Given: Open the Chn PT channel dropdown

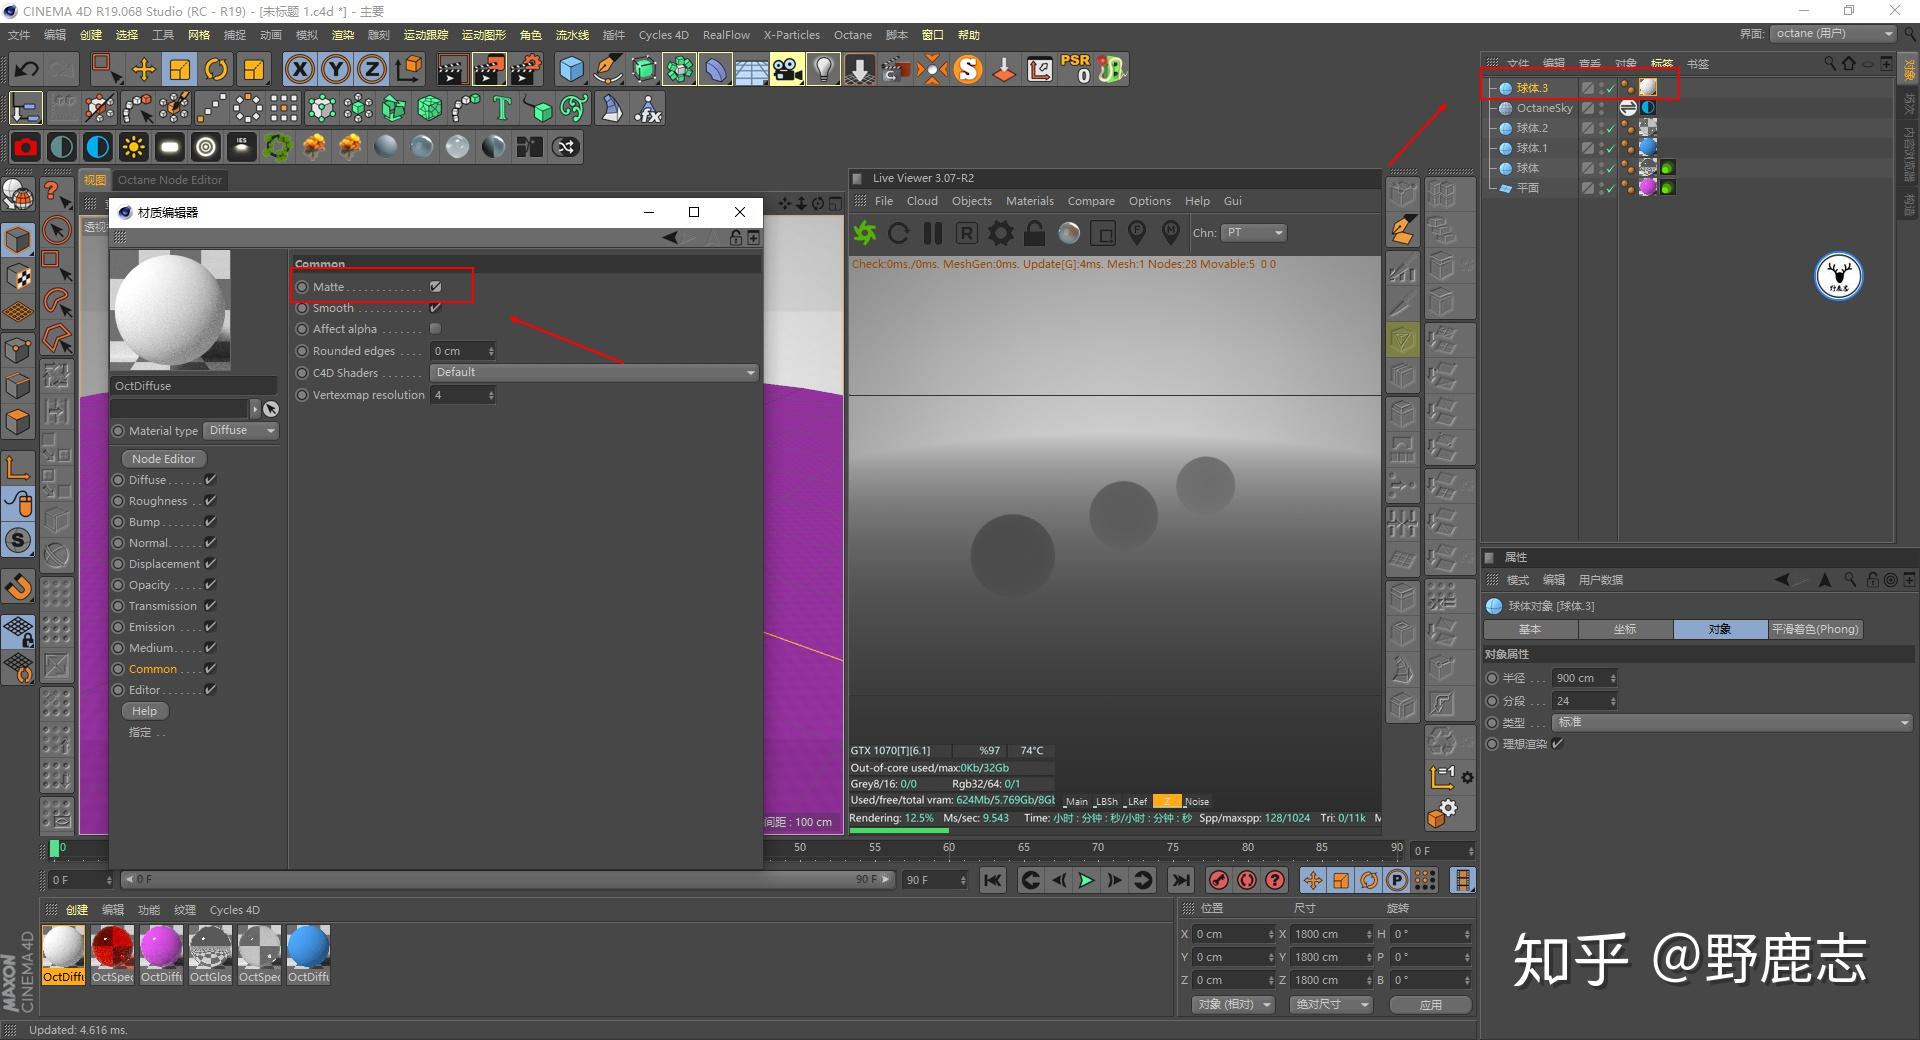Looking at the screenshot, I should pyautogui.click(x=1253, y=233).
